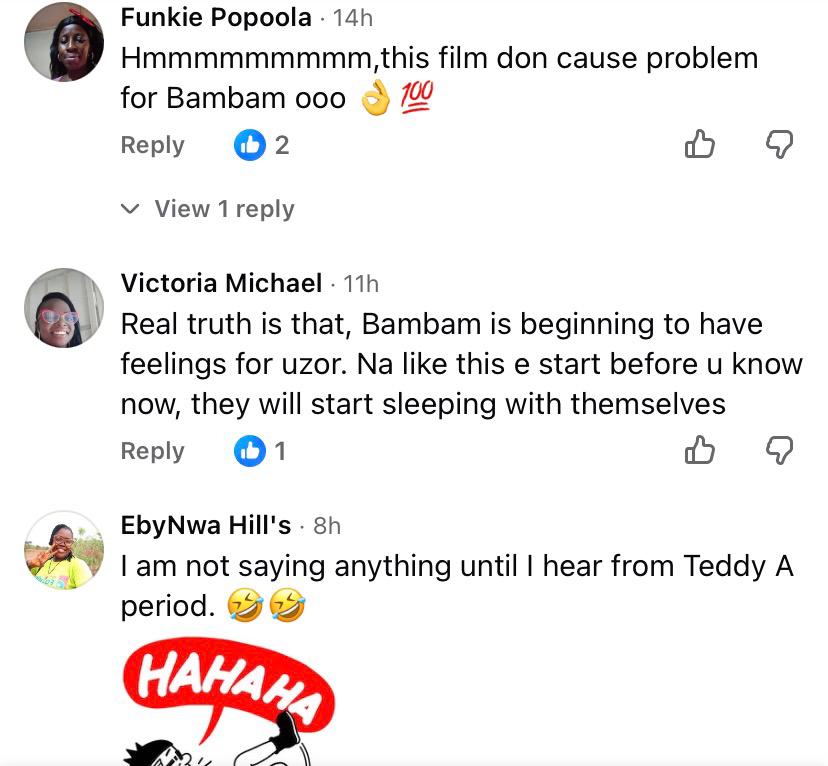Viewport: 828px width, 766px height.
Task: Thumbs down Victoria Michael's comment
Action: 779,451
